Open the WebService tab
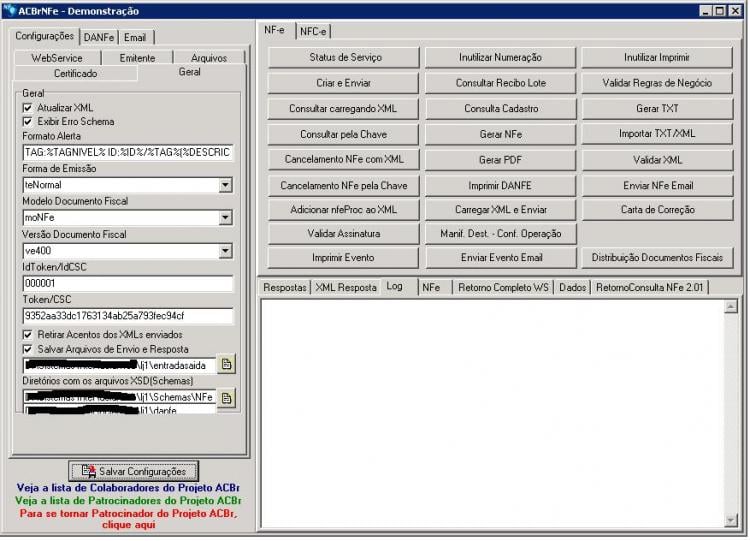Image resolution: width=750 pixels, height=541 pixels. (x=57, y=58)
